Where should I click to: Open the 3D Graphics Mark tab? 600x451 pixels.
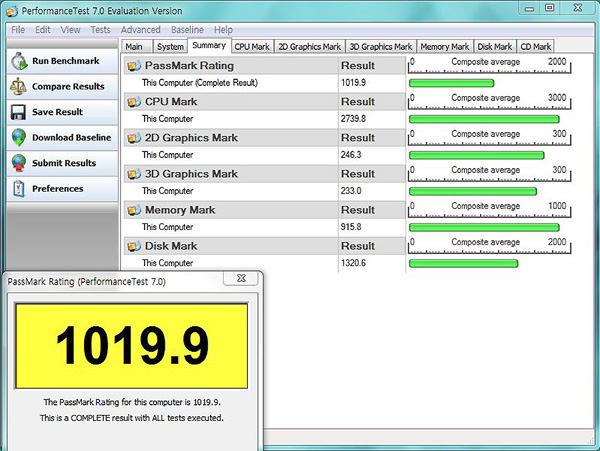(x=381, y=46)
